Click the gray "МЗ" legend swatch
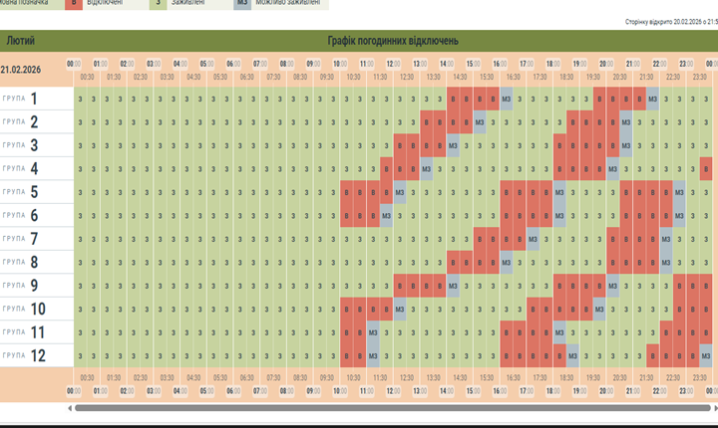Viewport: 718px width, 428px height. (243, 4)
